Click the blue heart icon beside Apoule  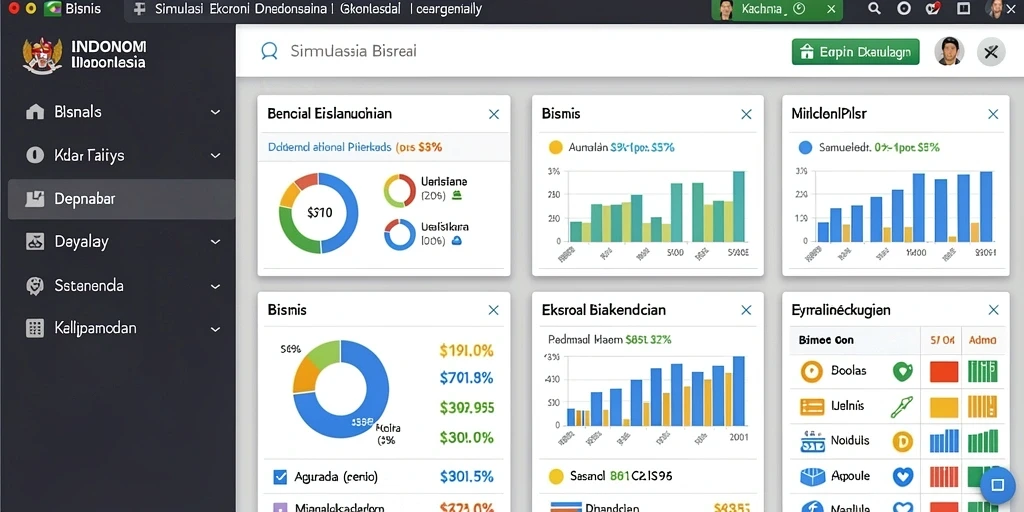tap(902, 476)
